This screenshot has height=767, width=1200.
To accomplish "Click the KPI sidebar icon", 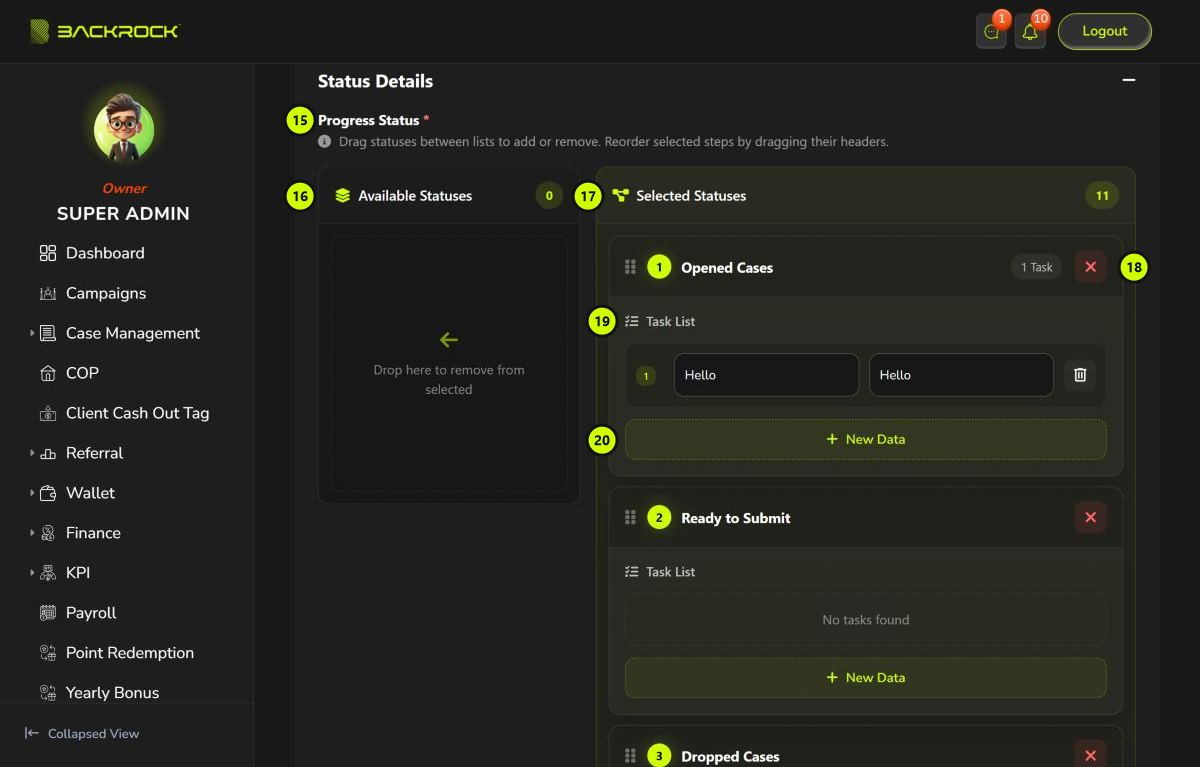I will pyautogui.click(x=48, y=573).
